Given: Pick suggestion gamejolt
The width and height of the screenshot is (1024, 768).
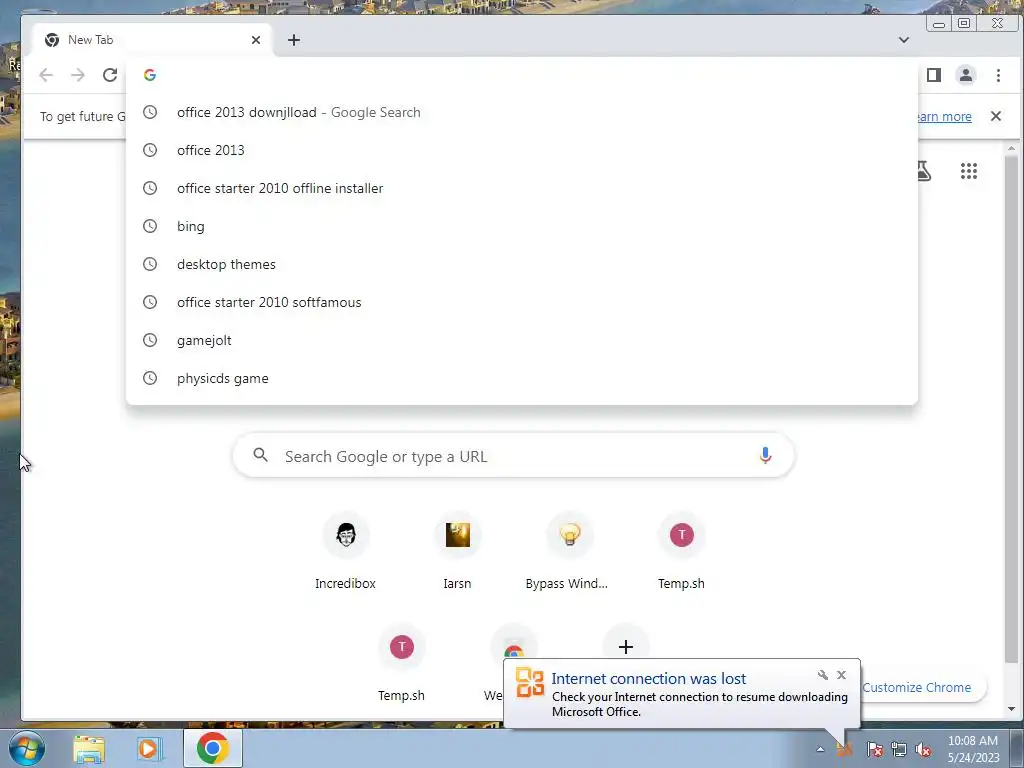Looking at the screenshot, I should (522, 340).
